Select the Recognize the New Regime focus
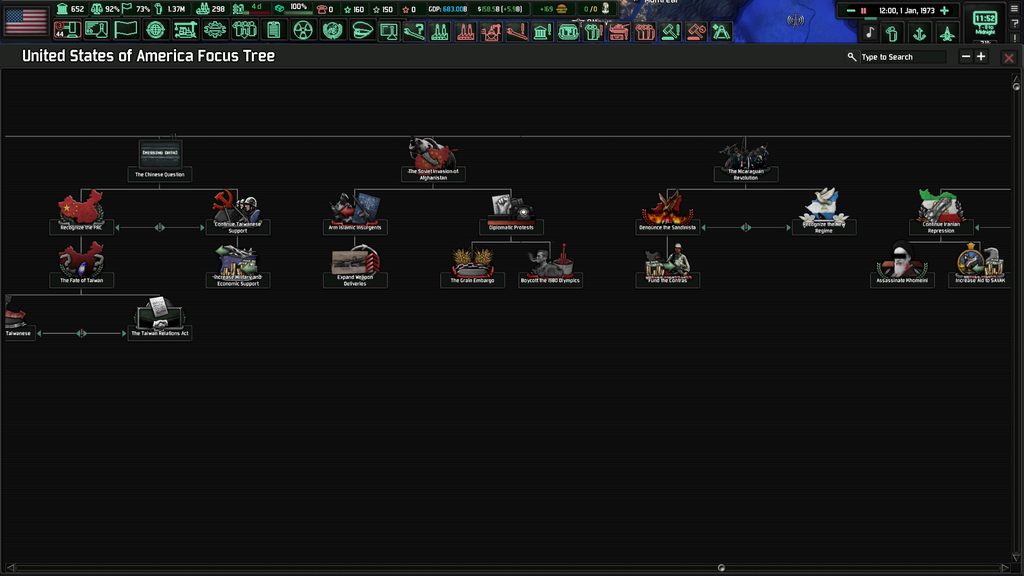Screen dimensions: 1024x576 824,212
